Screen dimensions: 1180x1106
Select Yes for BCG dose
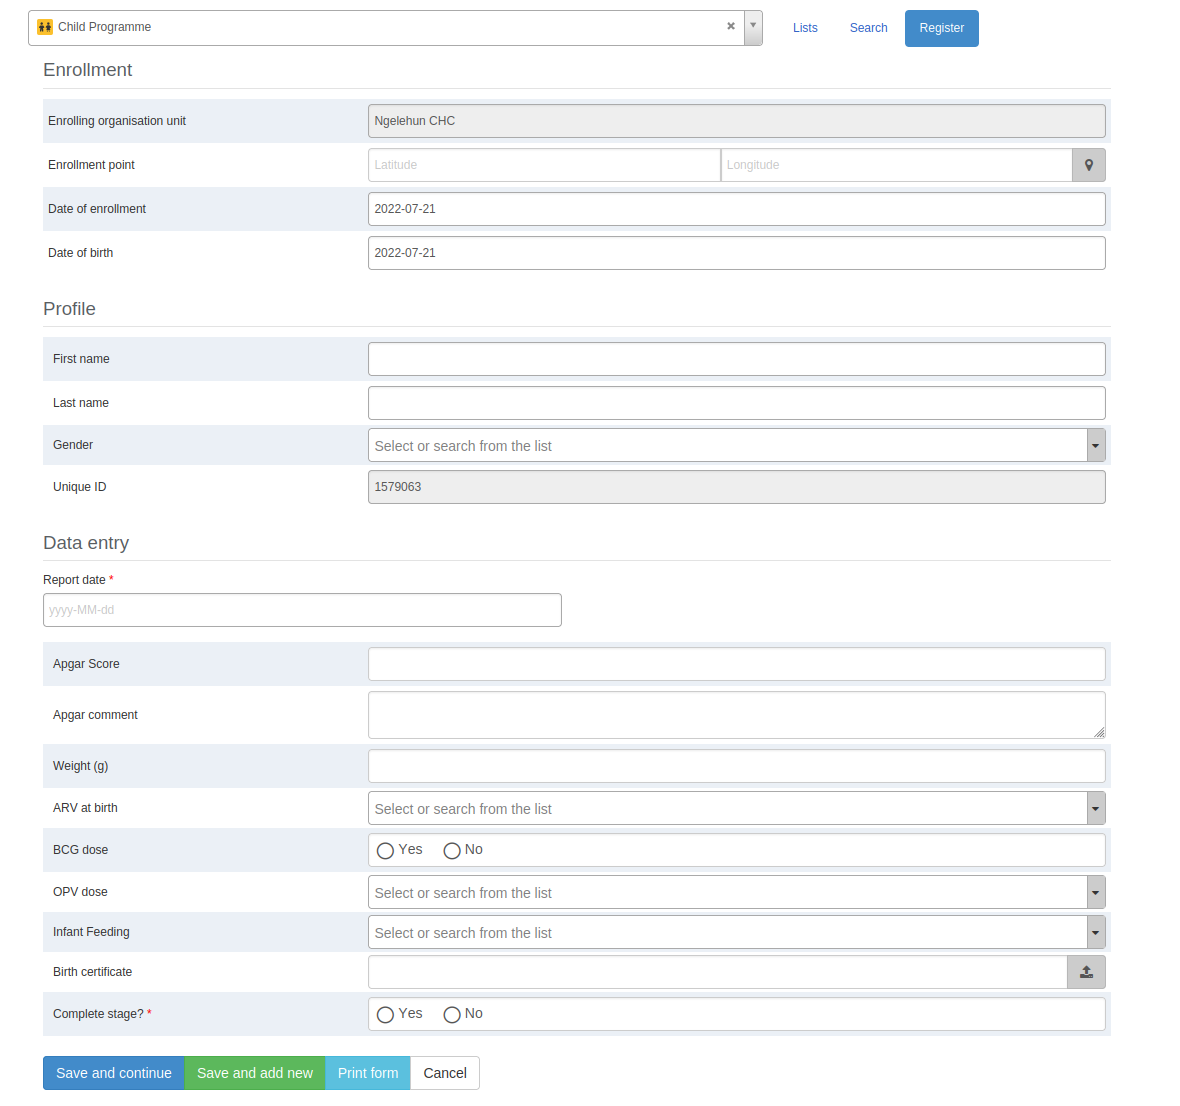[x=385, y=851]
